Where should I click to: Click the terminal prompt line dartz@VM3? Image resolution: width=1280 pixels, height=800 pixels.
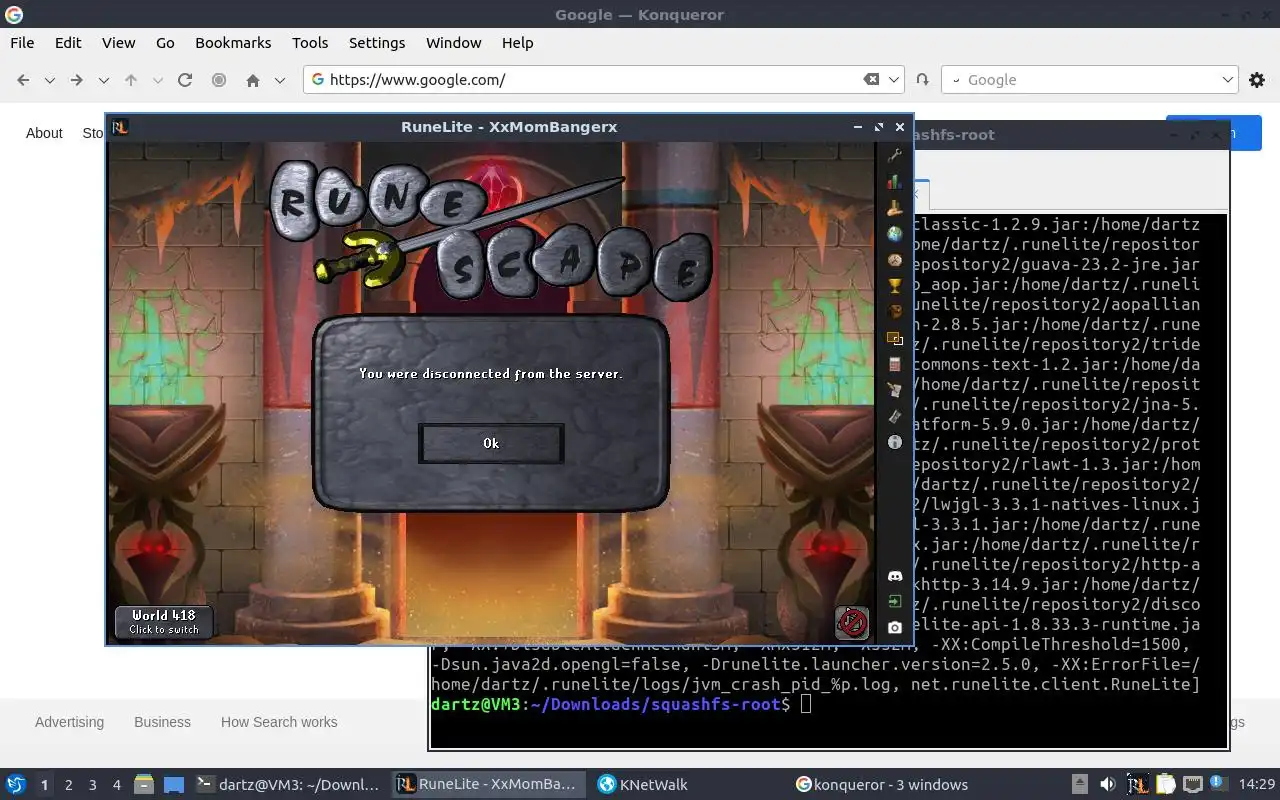pos(610,704)
